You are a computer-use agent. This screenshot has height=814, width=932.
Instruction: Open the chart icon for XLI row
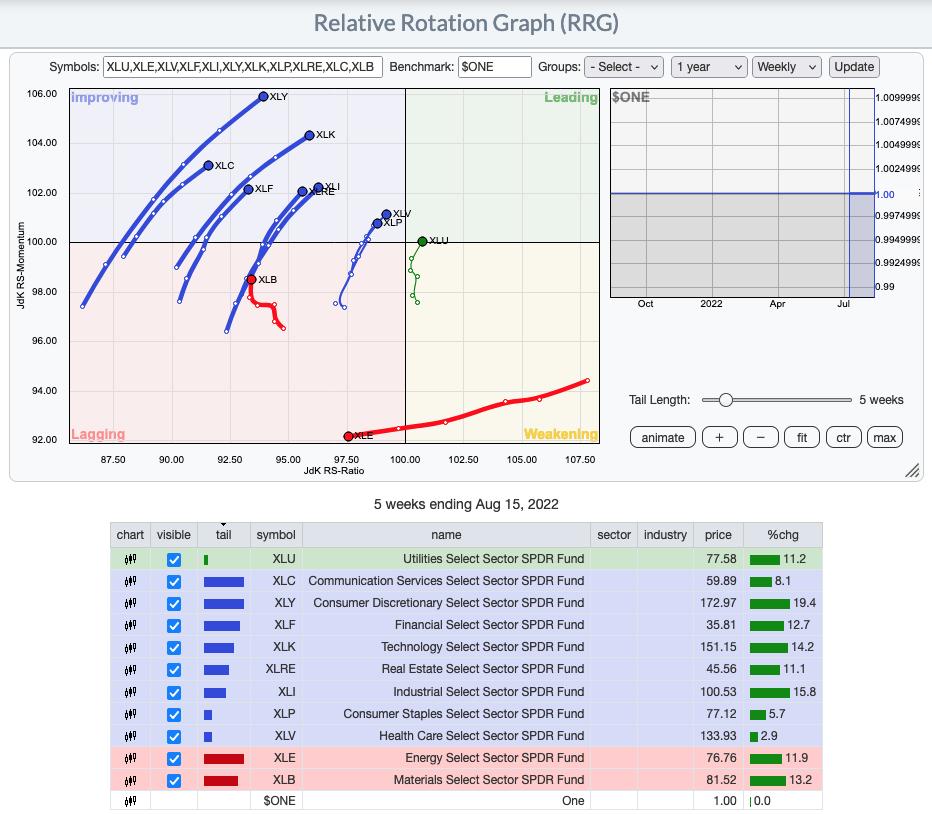pos(130,692)
